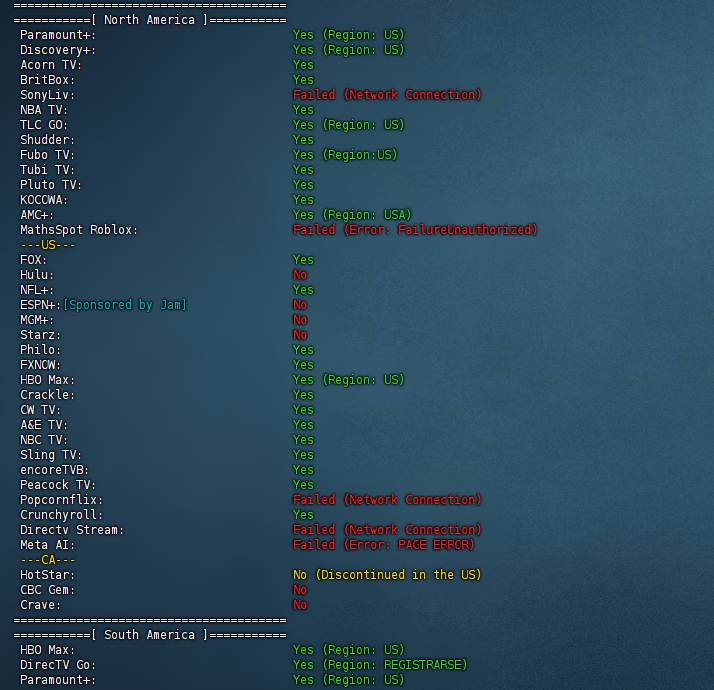714x690 pixels.
Task: Click the Crunchyroll label
Action: [x=61, y=515]
